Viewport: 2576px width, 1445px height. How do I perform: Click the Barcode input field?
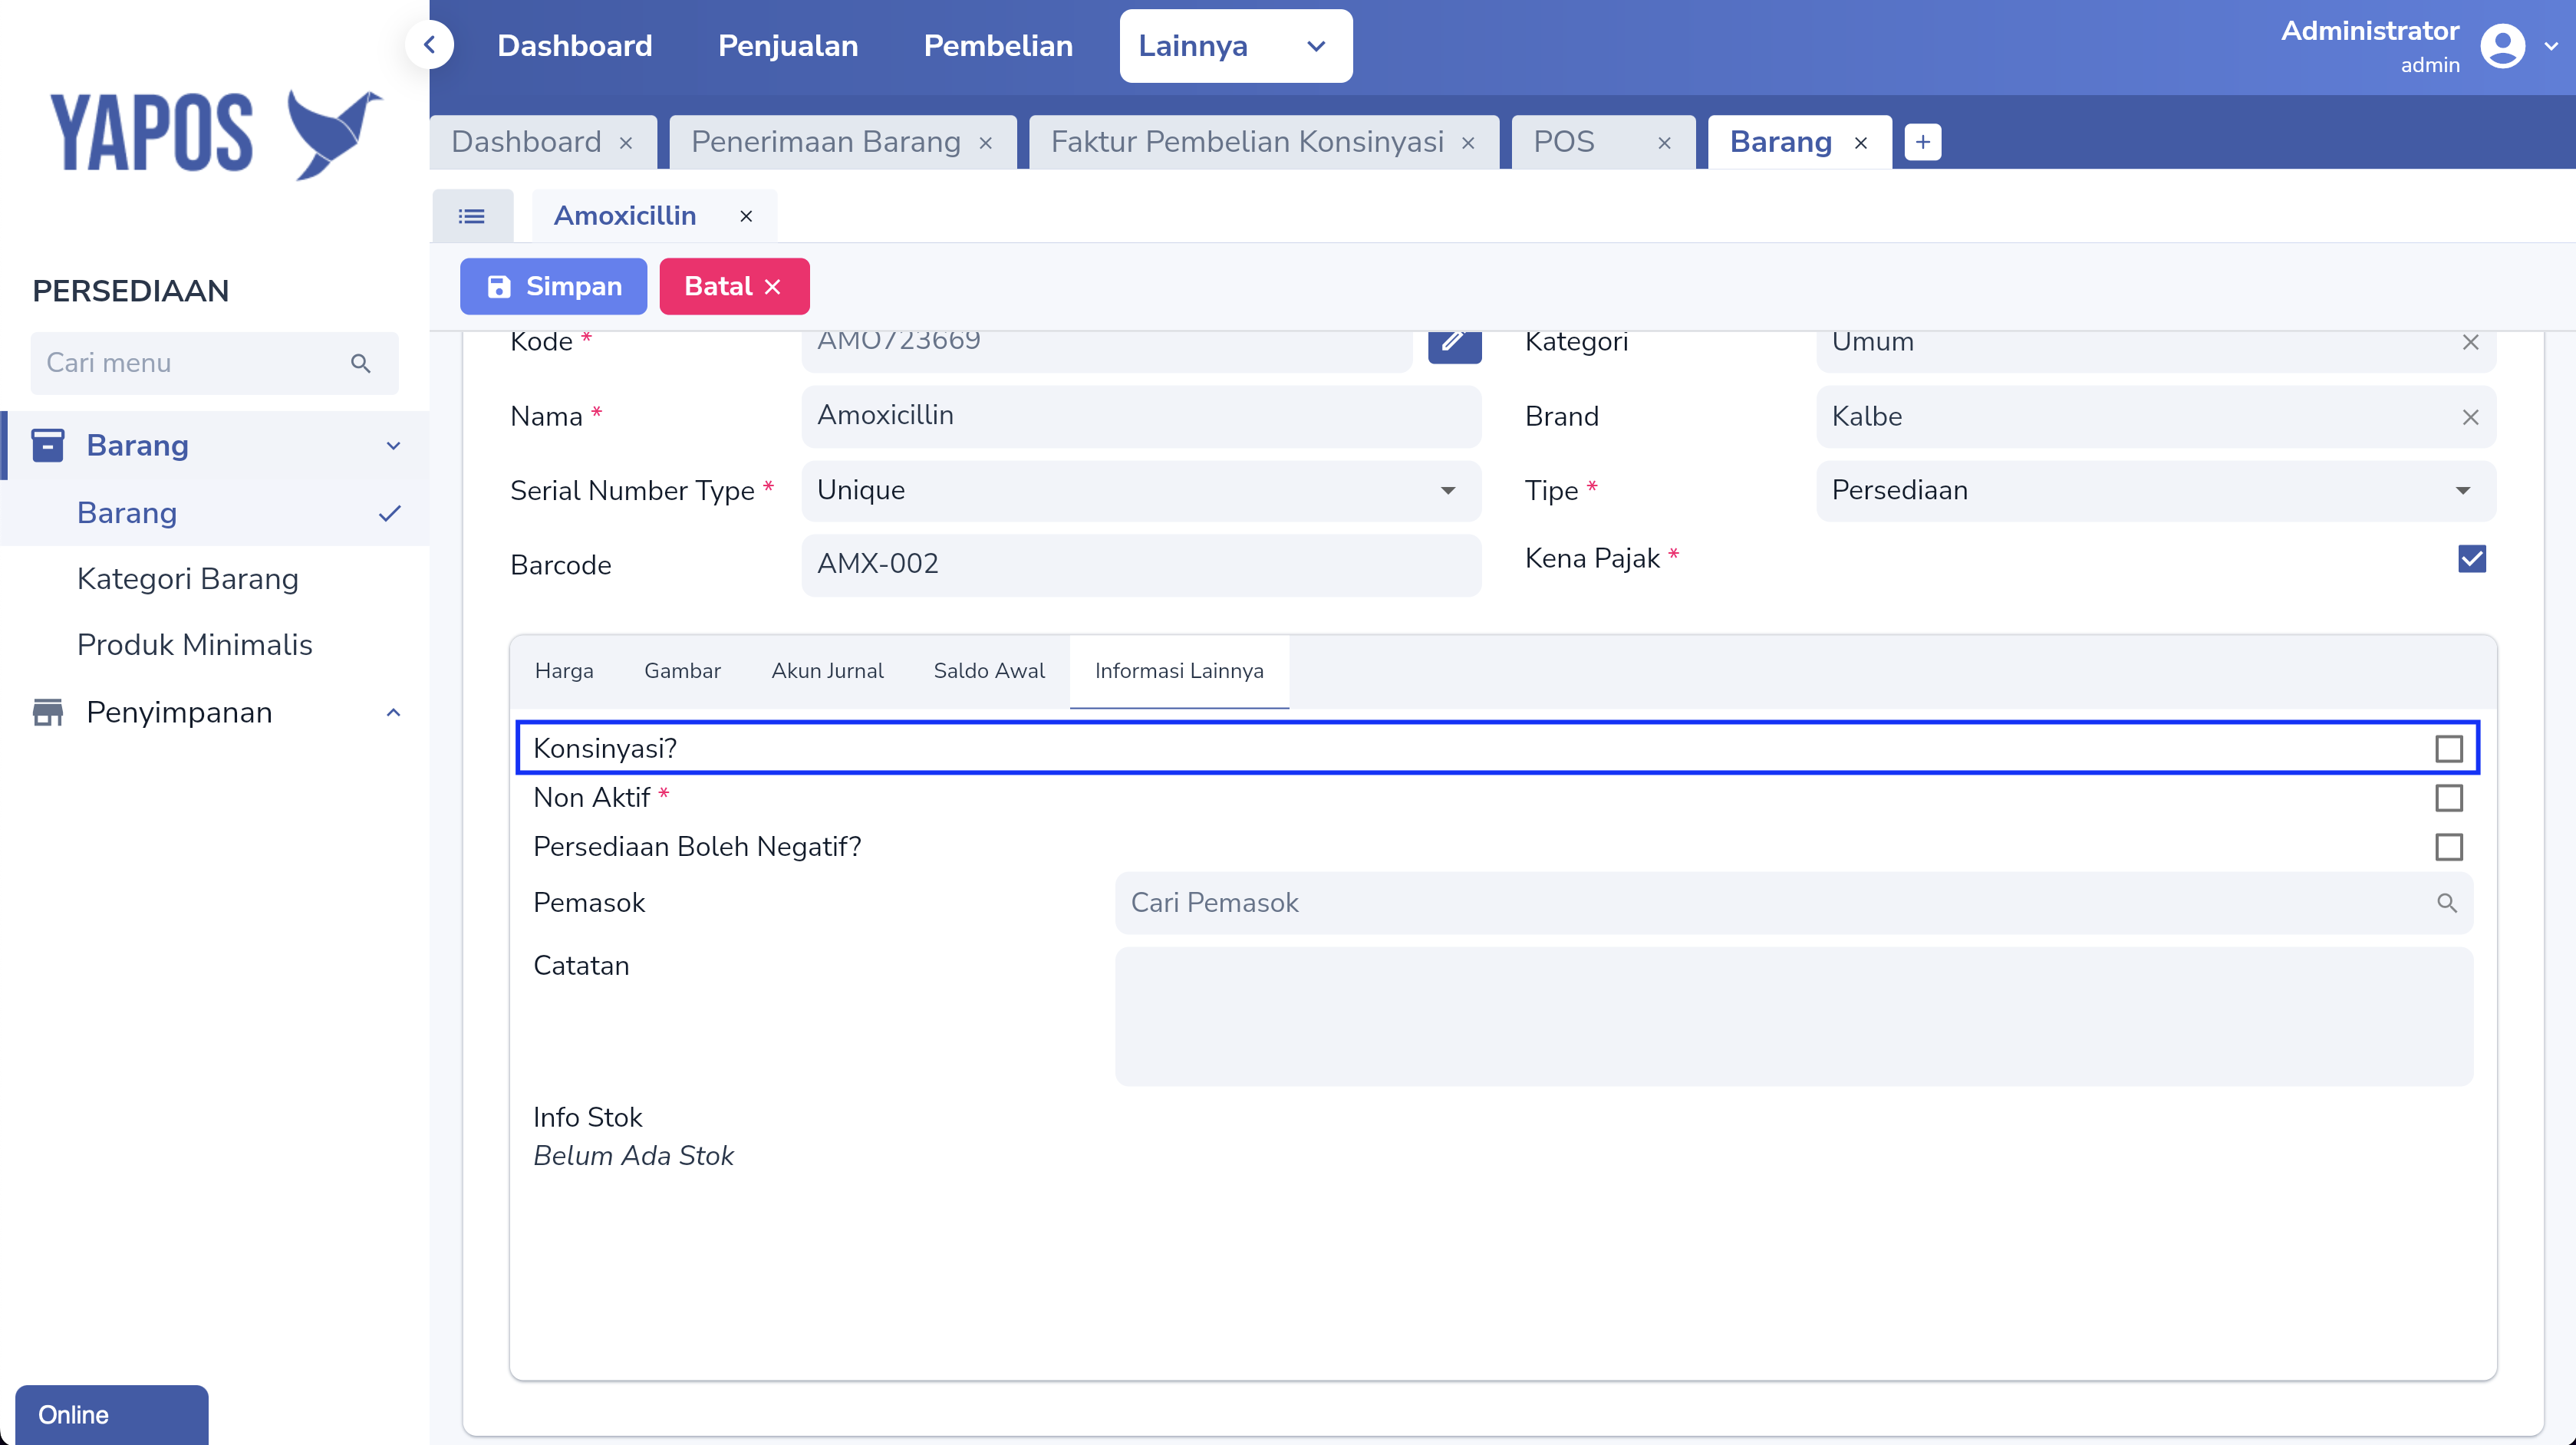(x=1141, y=564)
